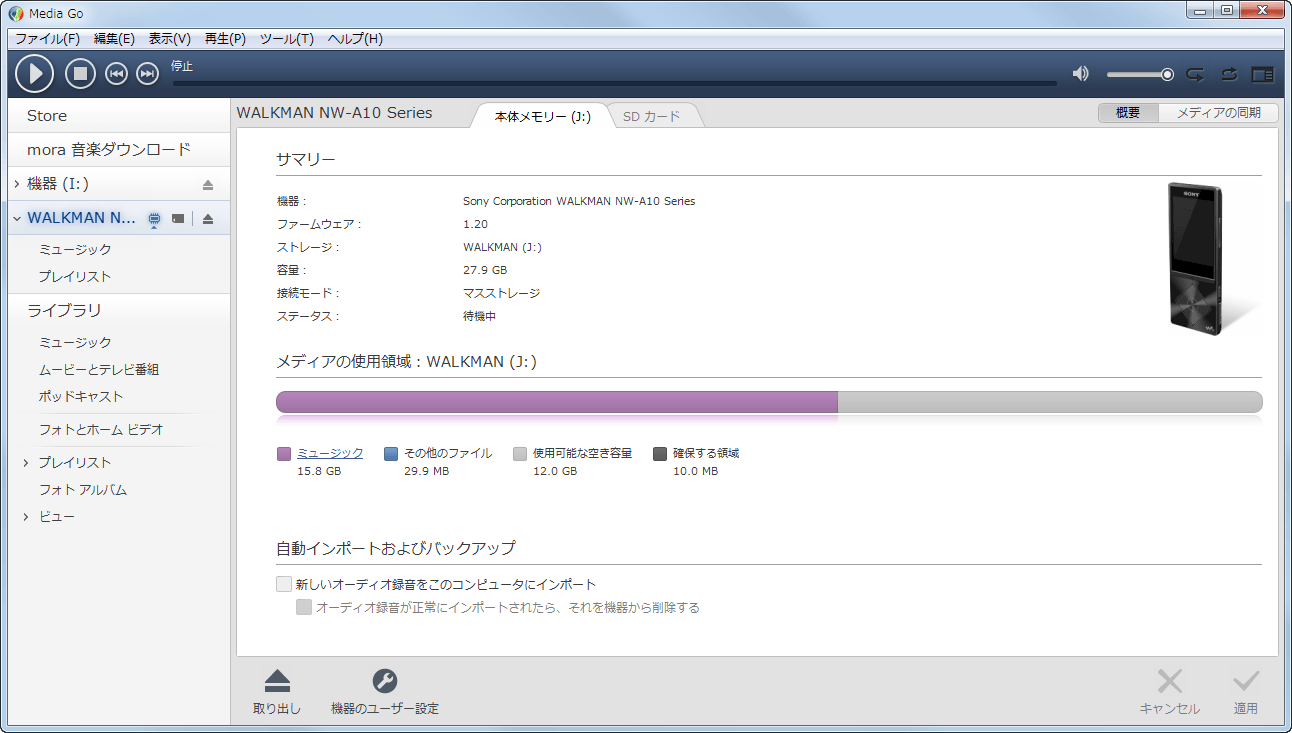Click the Media Go title bar app icon
The height and width of the screenshot is (733, 1292).
[x=15, y=13]
